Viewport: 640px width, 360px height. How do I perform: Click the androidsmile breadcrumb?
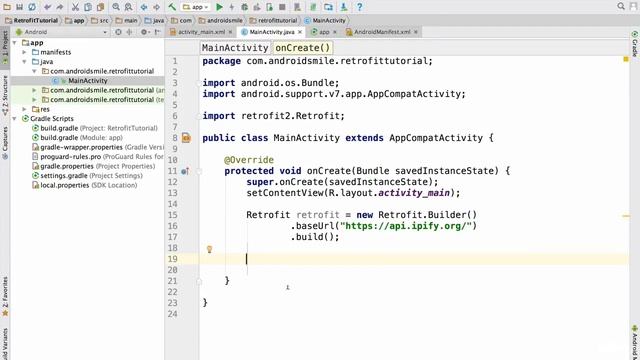point(221,20)
